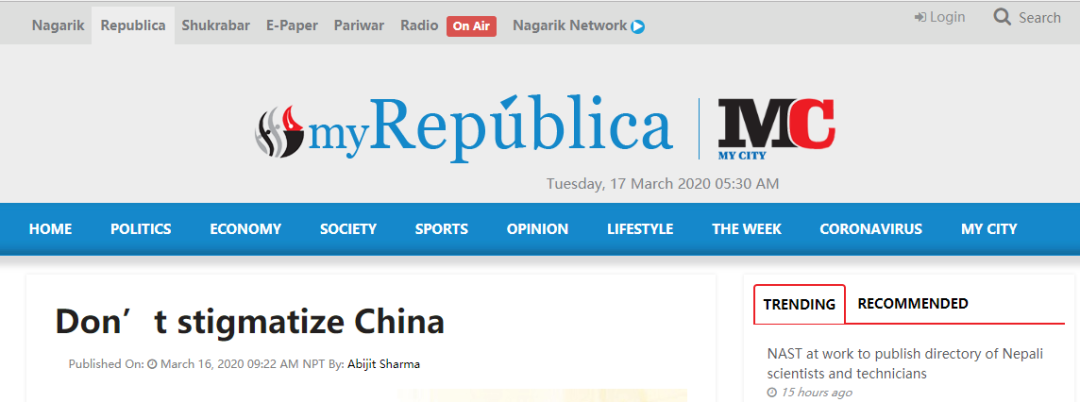The image size is (1080, 402).
Task: Click author name Abijit Sharma
Action: (x=384, y=363)
